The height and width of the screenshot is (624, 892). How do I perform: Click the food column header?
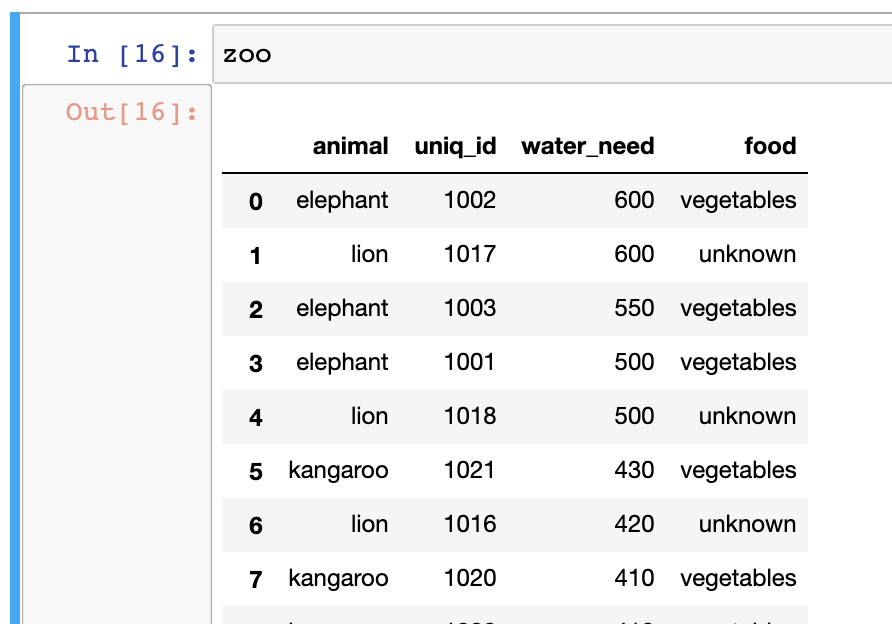coord(770,146)
